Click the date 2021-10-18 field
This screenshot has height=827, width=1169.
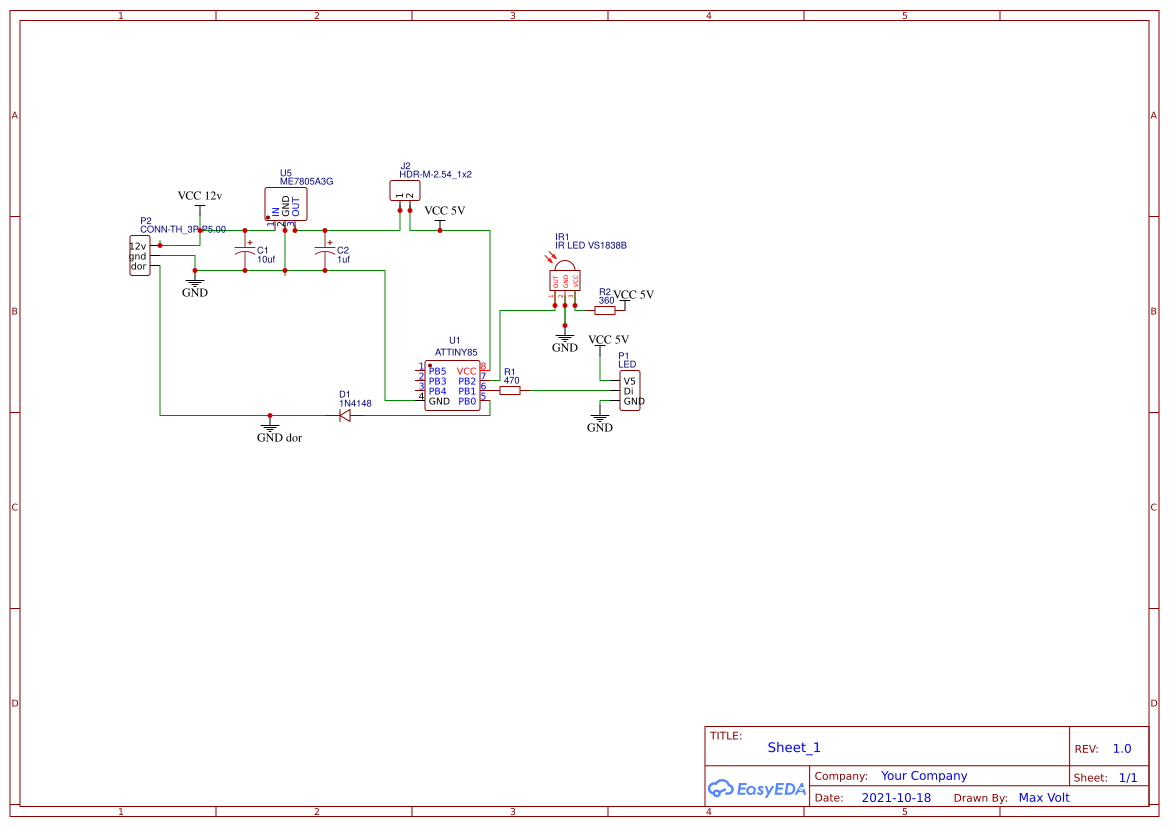tap(896, 797)
